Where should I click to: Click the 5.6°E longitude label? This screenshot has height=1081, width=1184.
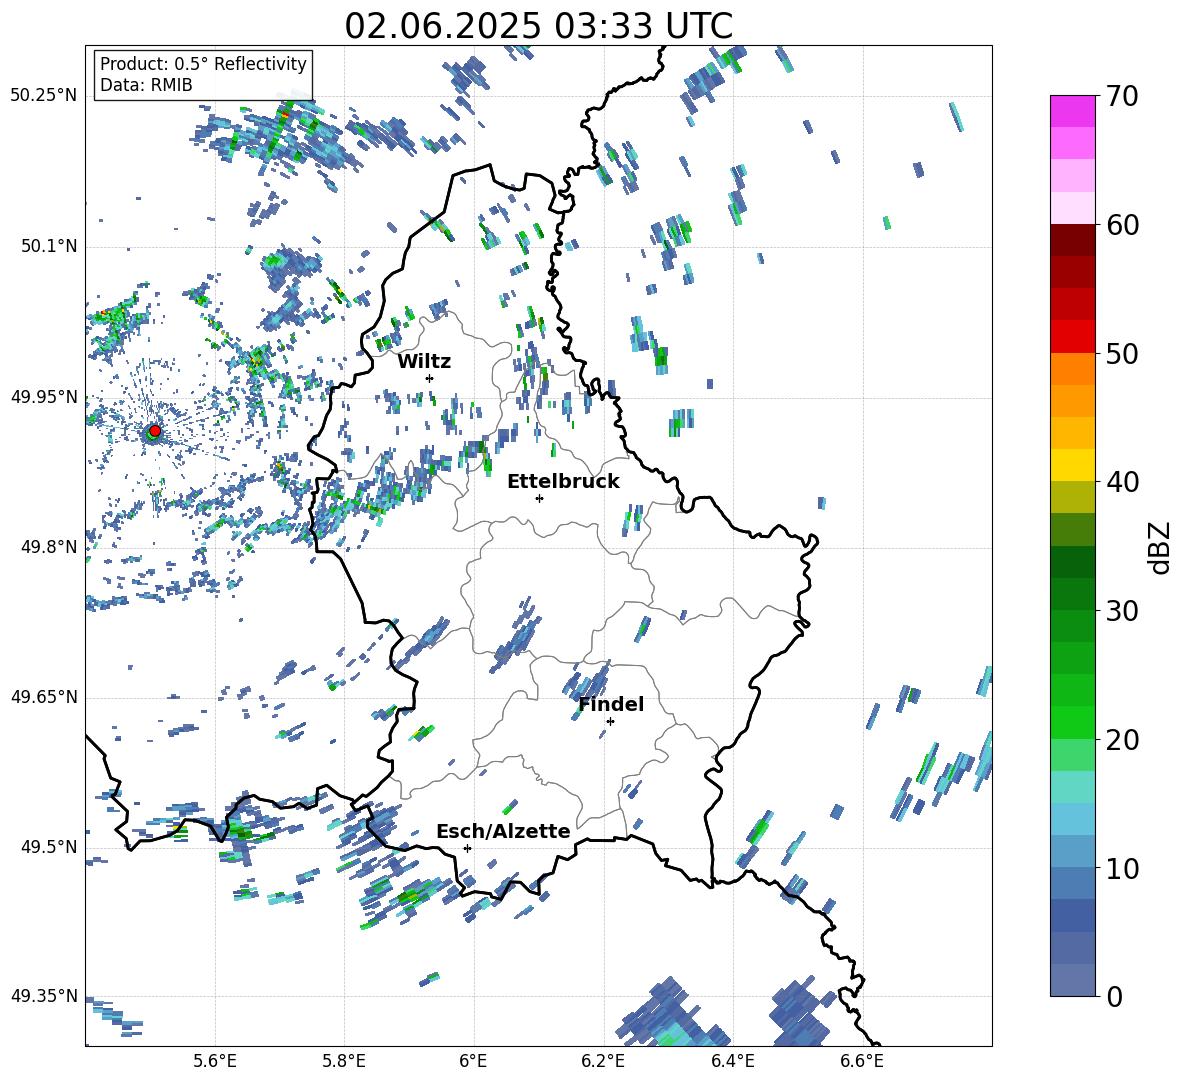[x=214, y=1061]
